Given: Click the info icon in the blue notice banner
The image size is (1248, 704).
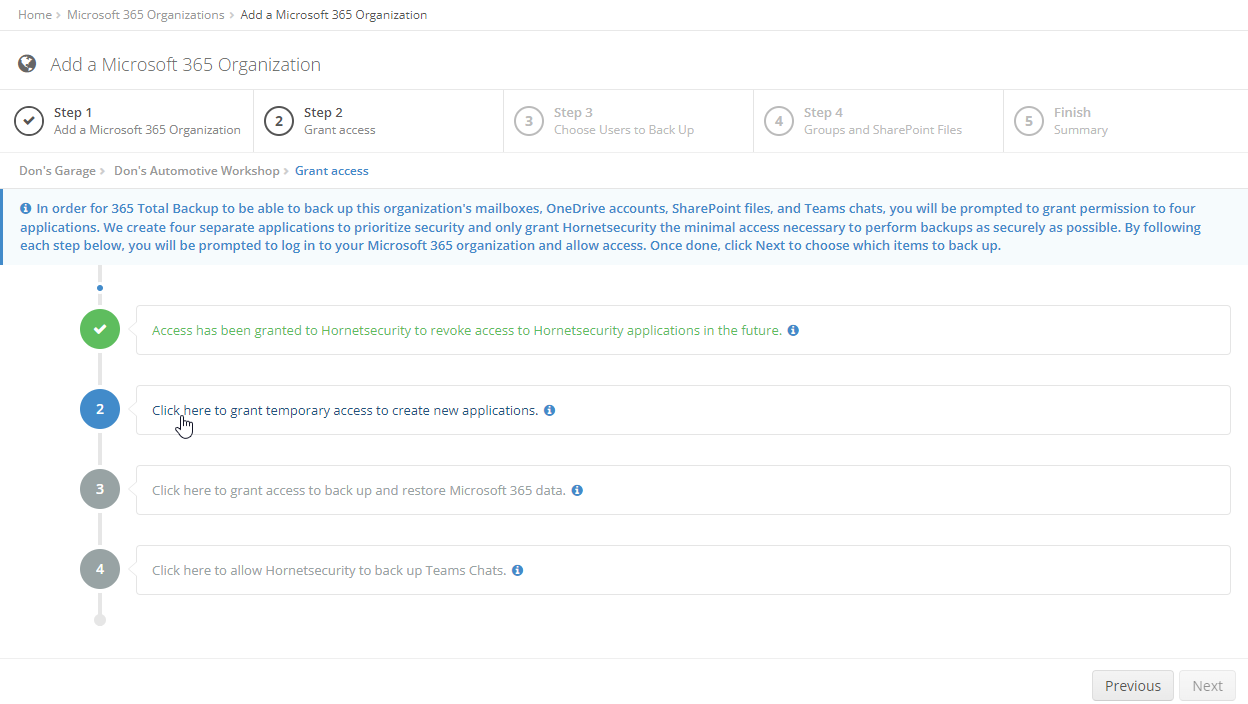Looking at the screenshot, I should point(25,209).
